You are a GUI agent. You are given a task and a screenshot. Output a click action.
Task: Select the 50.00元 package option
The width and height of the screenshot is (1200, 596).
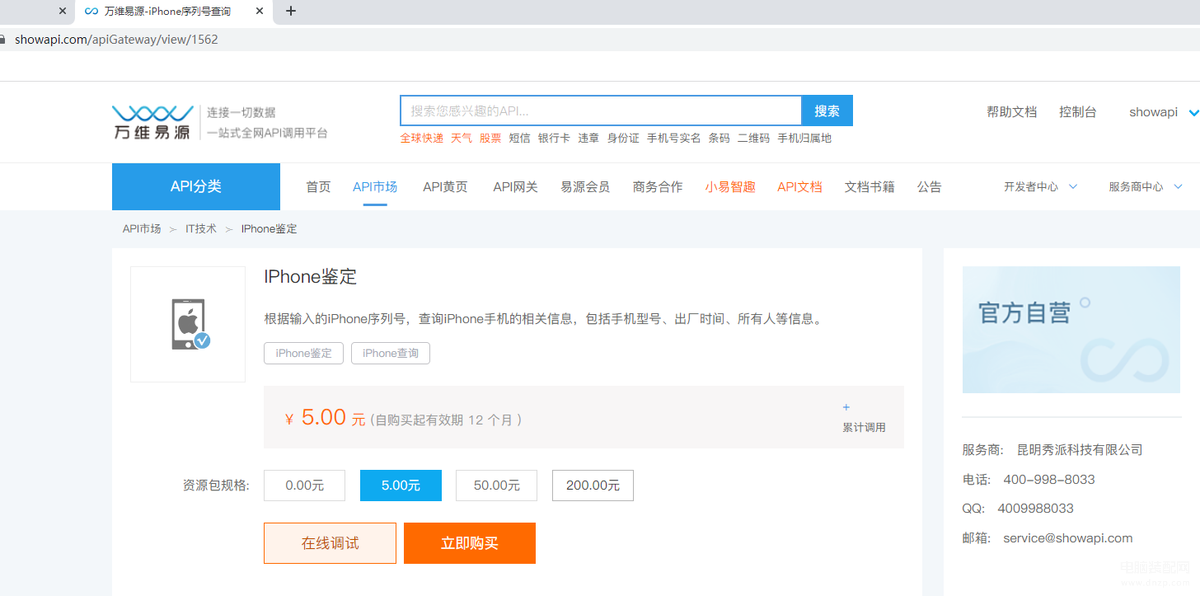tap(497, 485)
